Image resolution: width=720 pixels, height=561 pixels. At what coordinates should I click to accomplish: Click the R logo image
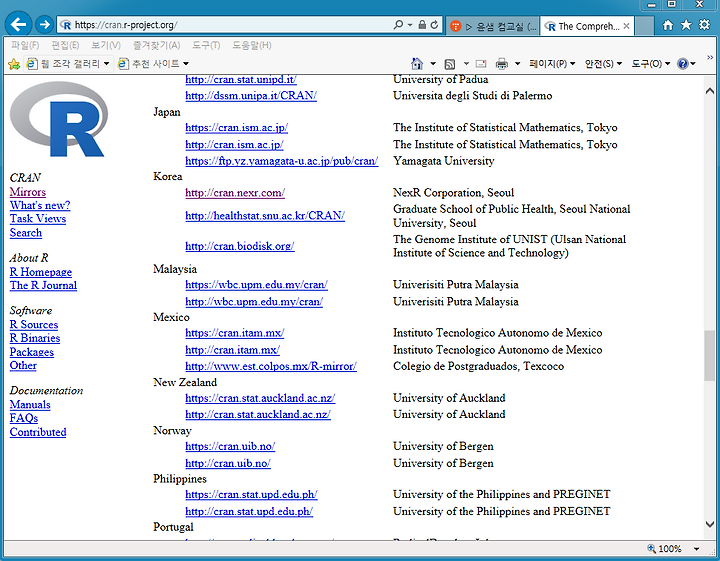click(x=59, y=119)
